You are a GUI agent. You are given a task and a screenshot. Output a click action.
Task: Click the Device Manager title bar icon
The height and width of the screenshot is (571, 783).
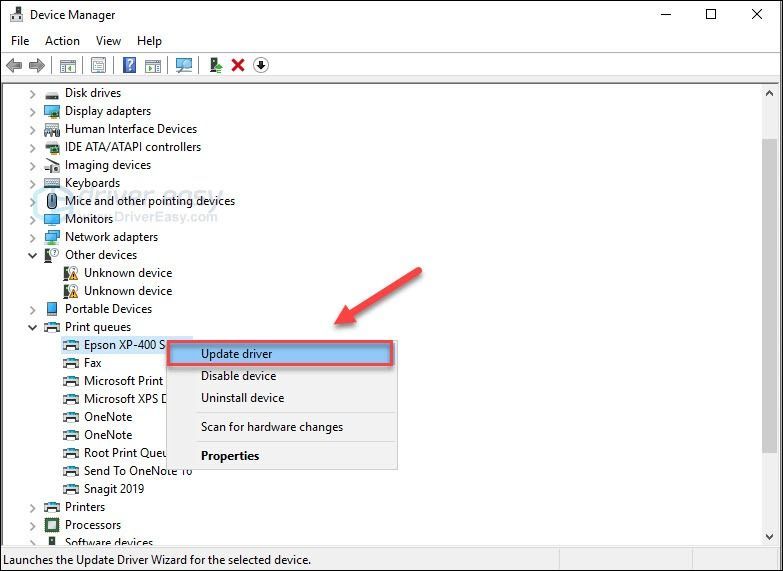[16, 14]
